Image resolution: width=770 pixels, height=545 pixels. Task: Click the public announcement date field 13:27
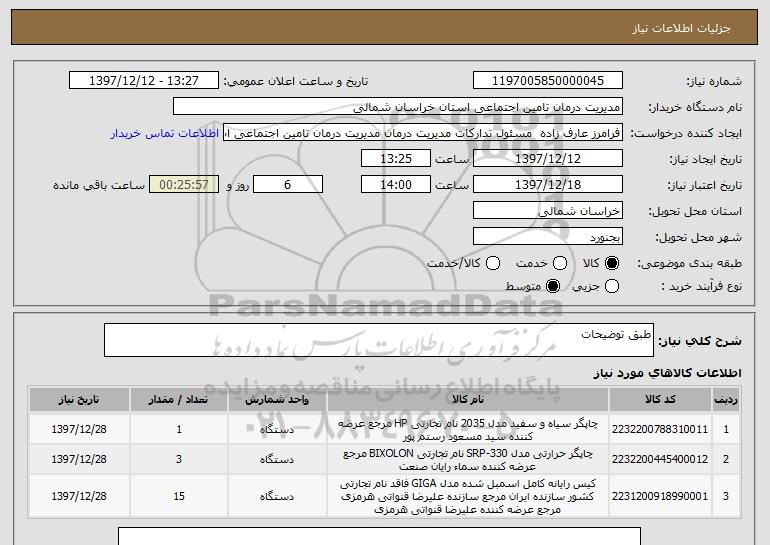144,81
